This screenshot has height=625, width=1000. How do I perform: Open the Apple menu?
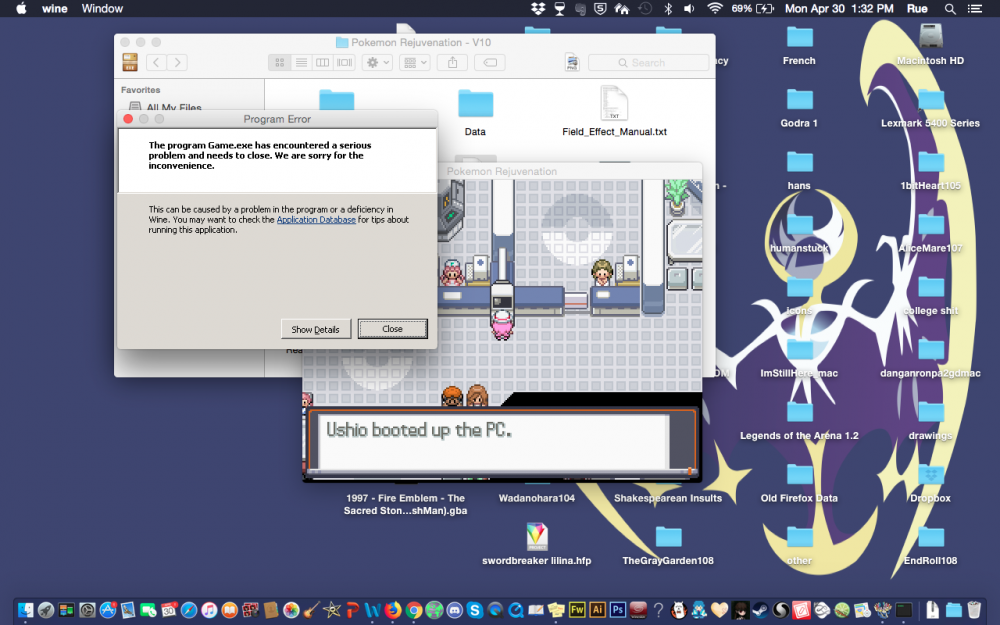[21, 8]
